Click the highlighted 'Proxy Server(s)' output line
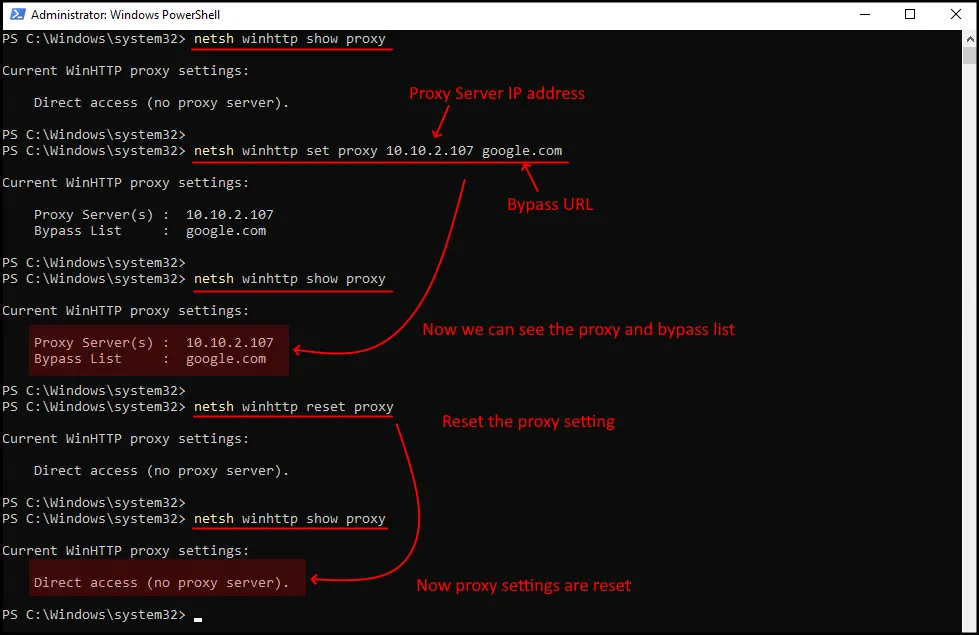979x635 pixels. (153, 343)
